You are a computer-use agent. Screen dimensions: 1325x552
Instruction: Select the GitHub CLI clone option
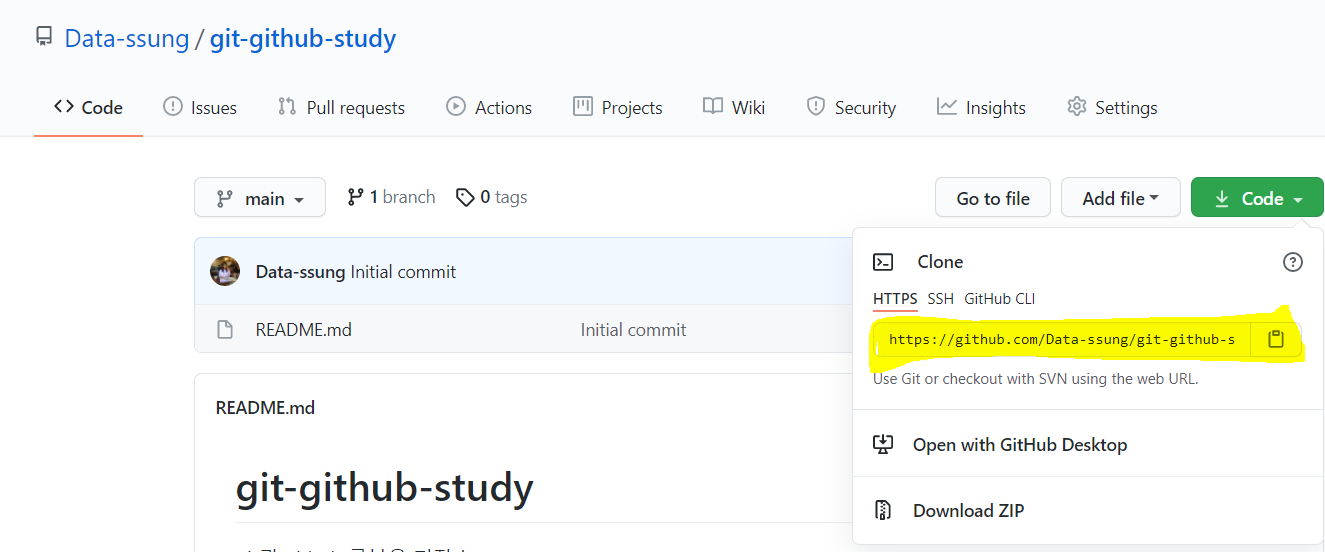(1000, 299)
